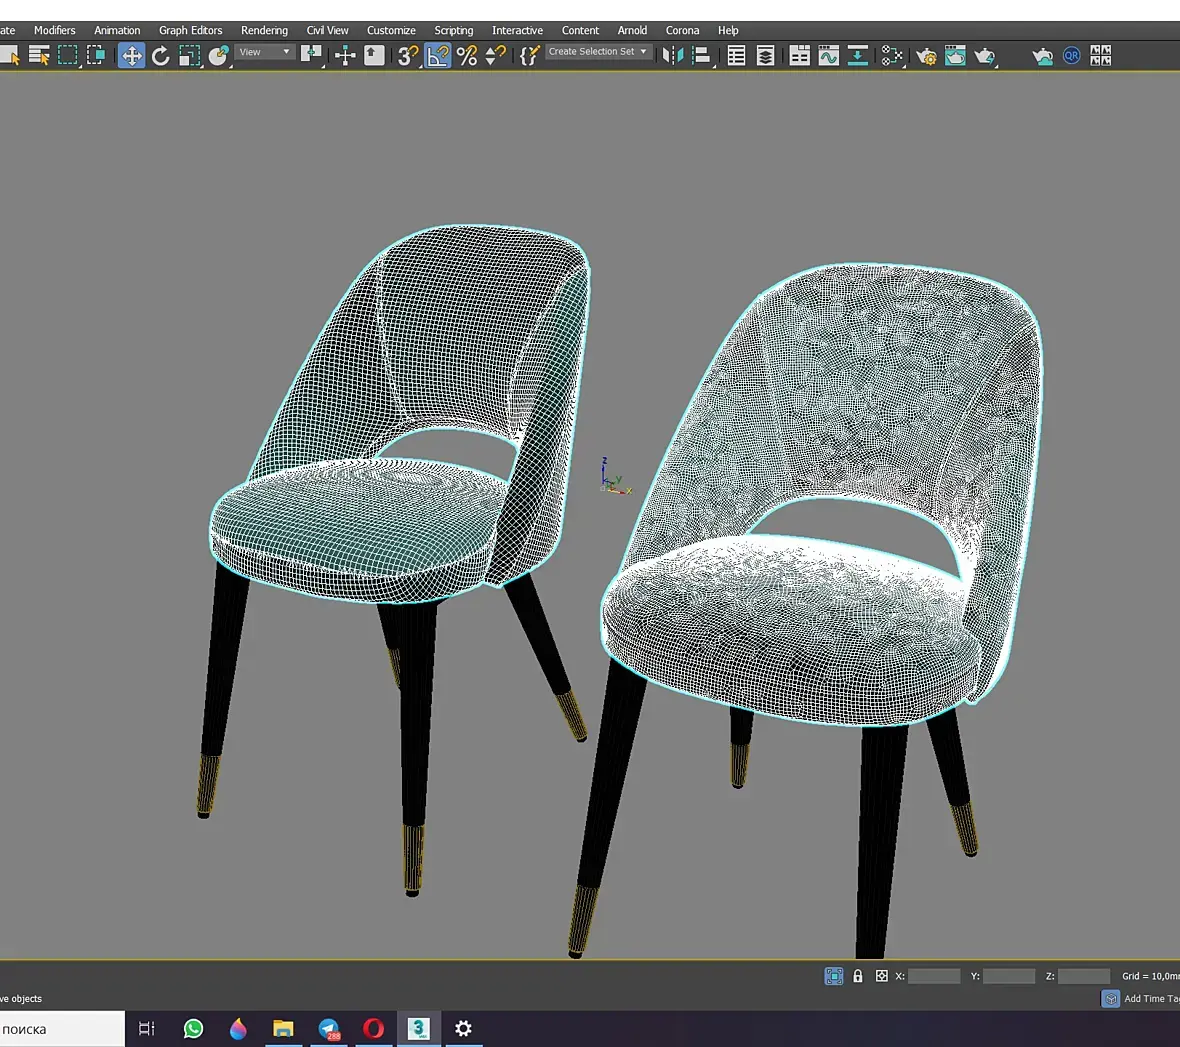The width and height of the screenshot is (1180, 1047).
Task: Toggle the Scene Explorer
Action: tap(736, 56)
